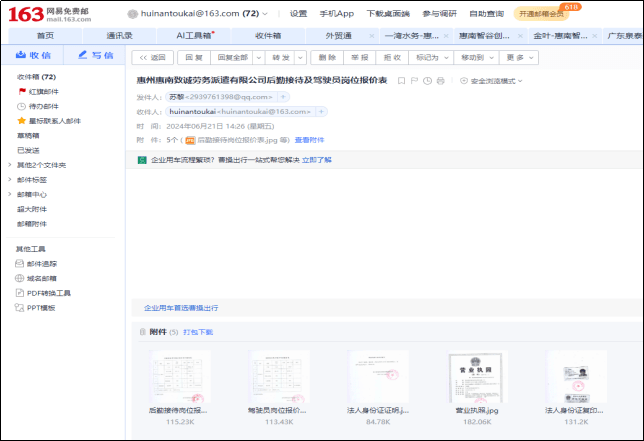
Task: Open the 营业执照.jpg attachment thumbnail
Action: pyautogui.click(x=477, y=377)
